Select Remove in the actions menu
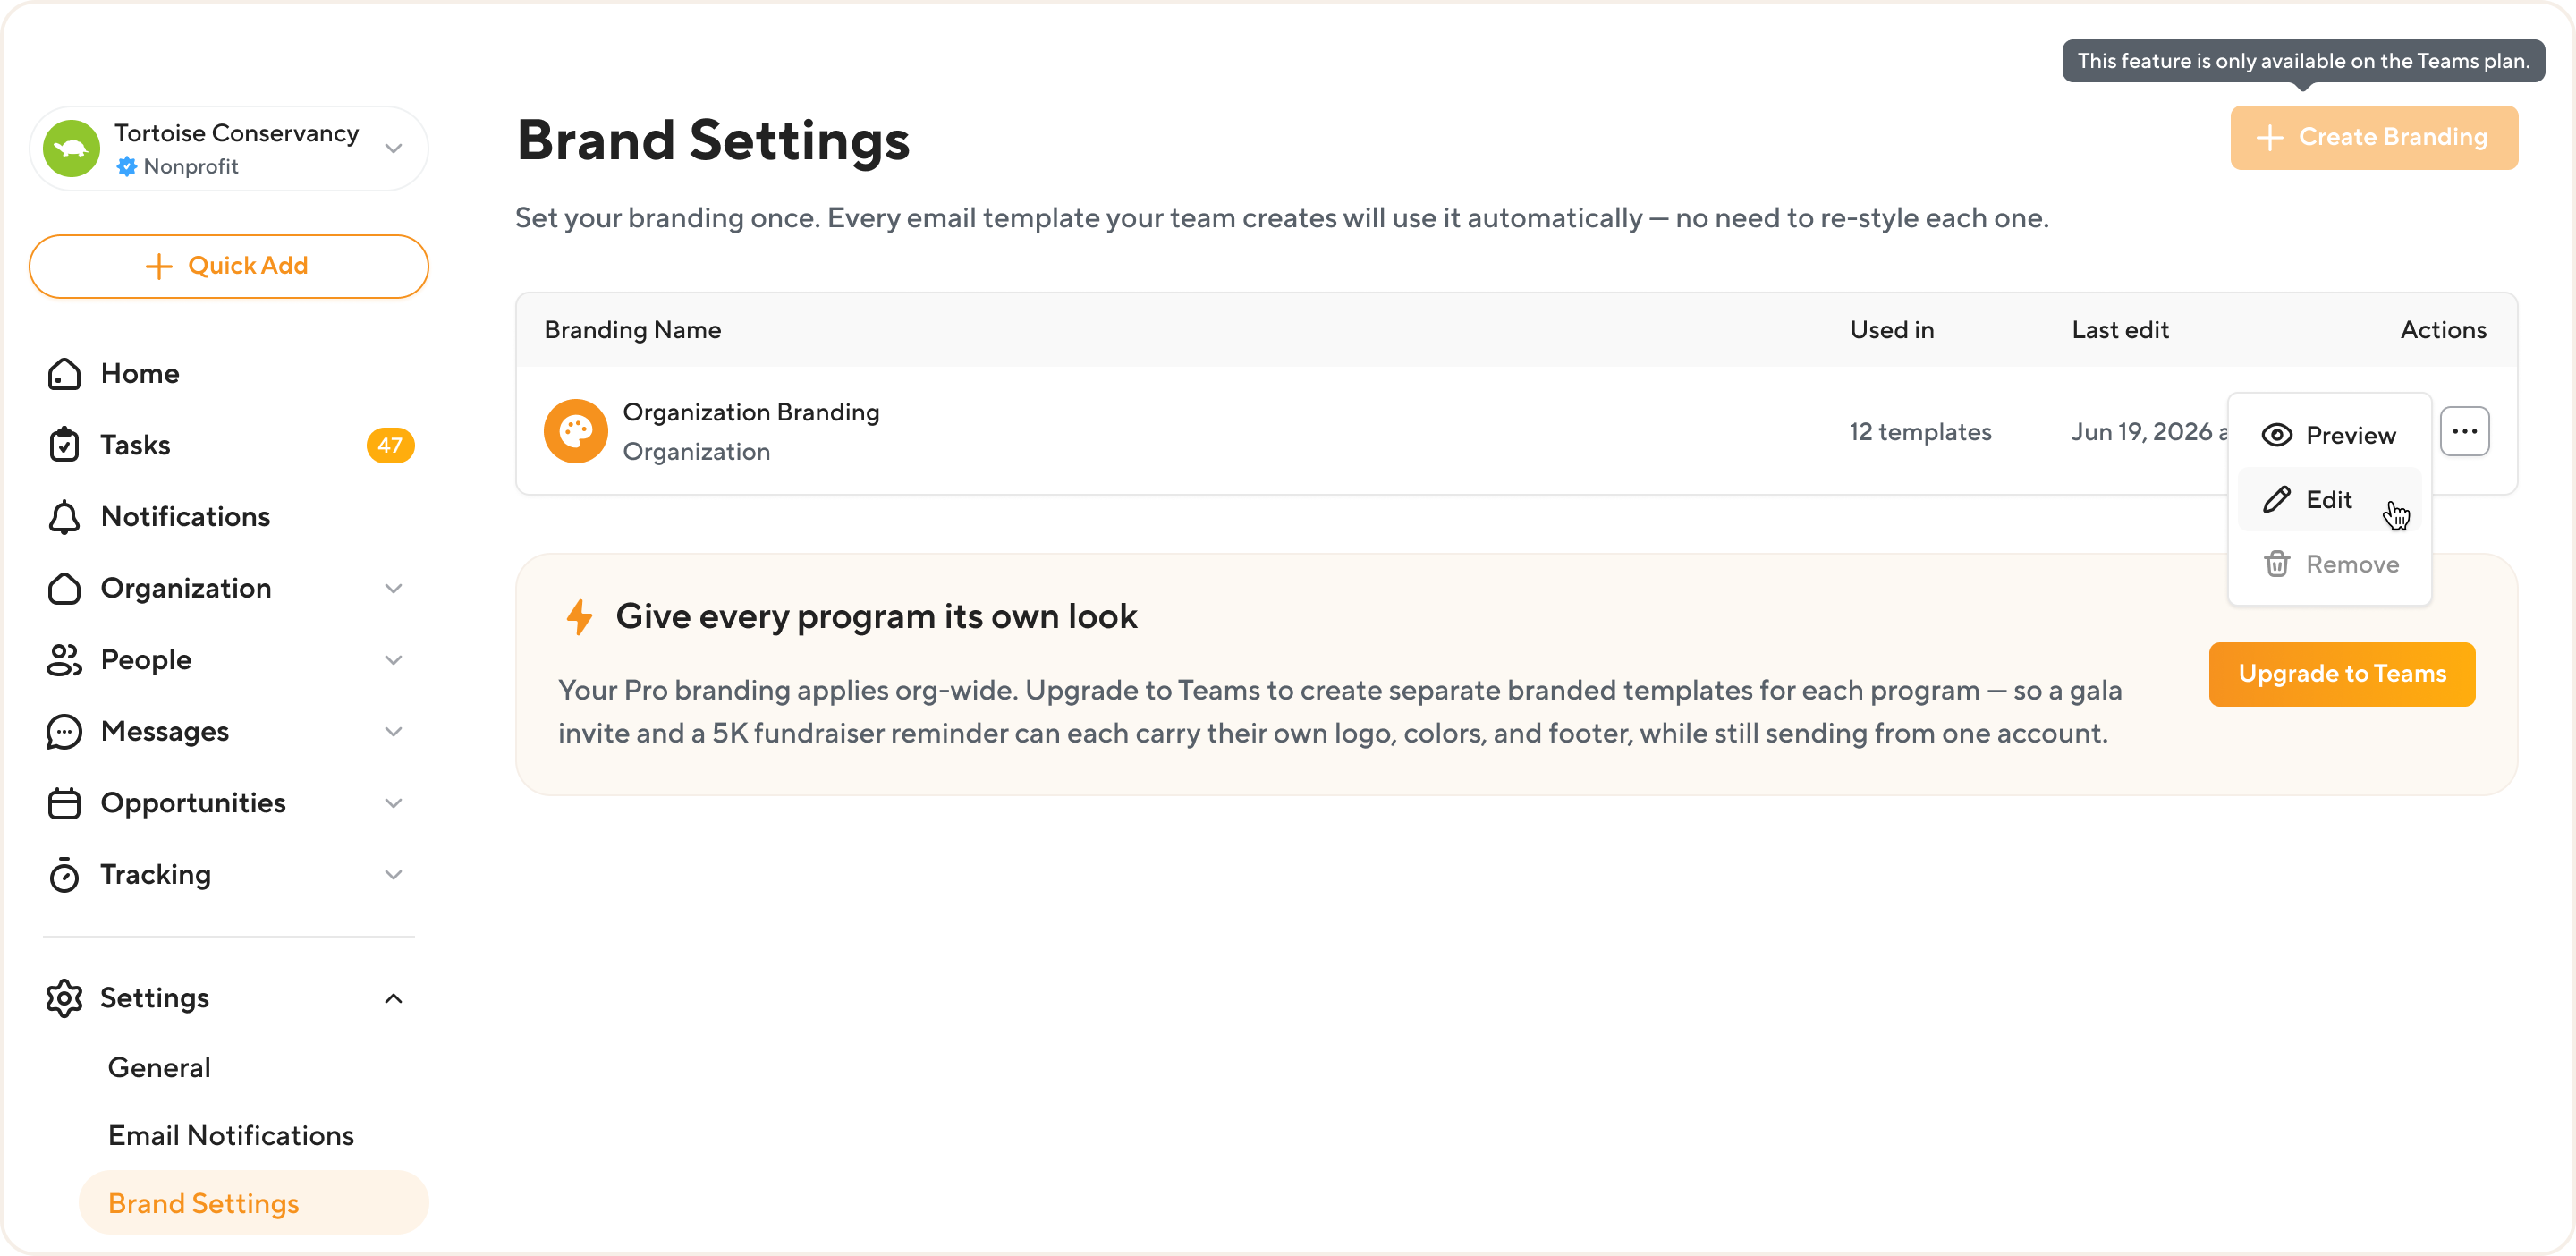This screenshot has width=2576, height=1256. (x=2329, y=564)
